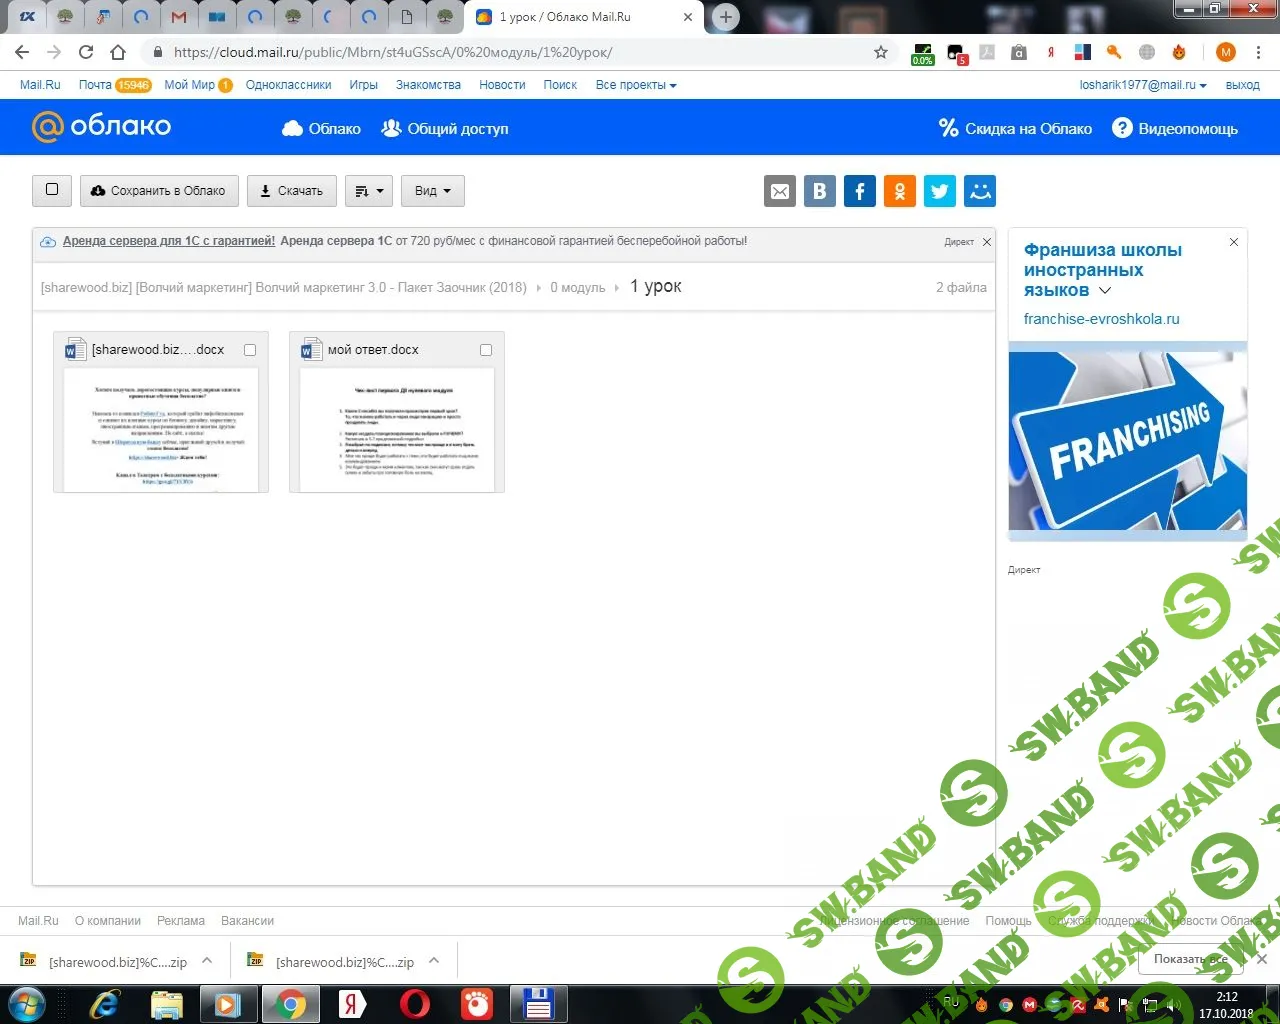Click Сохранить в Облако button

click(159, 191)
